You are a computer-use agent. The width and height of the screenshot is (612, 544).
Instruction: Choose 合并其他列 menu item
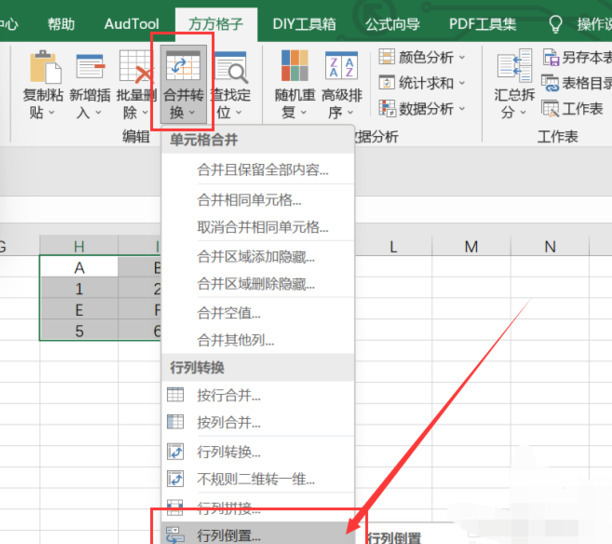pyautogui.click(x=258, y=340)
